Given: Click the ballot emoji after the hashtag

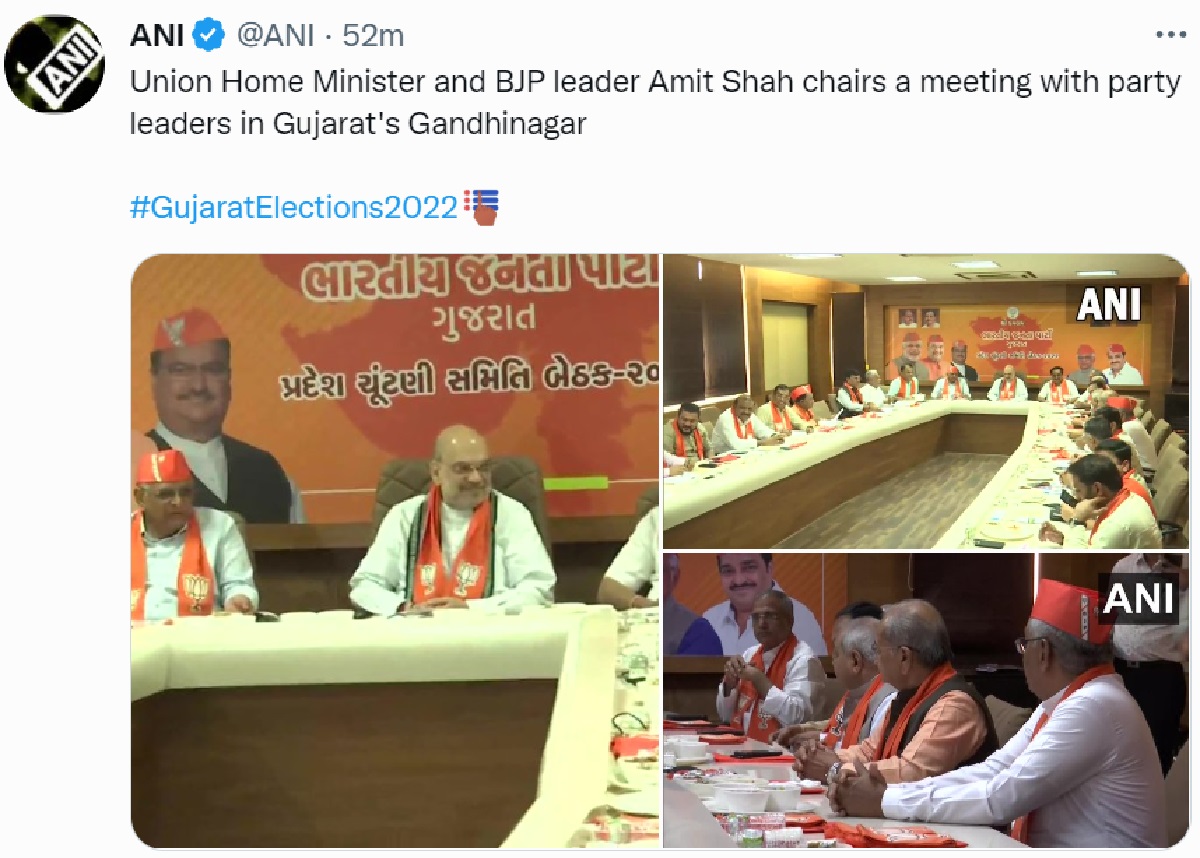Looking at the screenshot, I should 481,207.
